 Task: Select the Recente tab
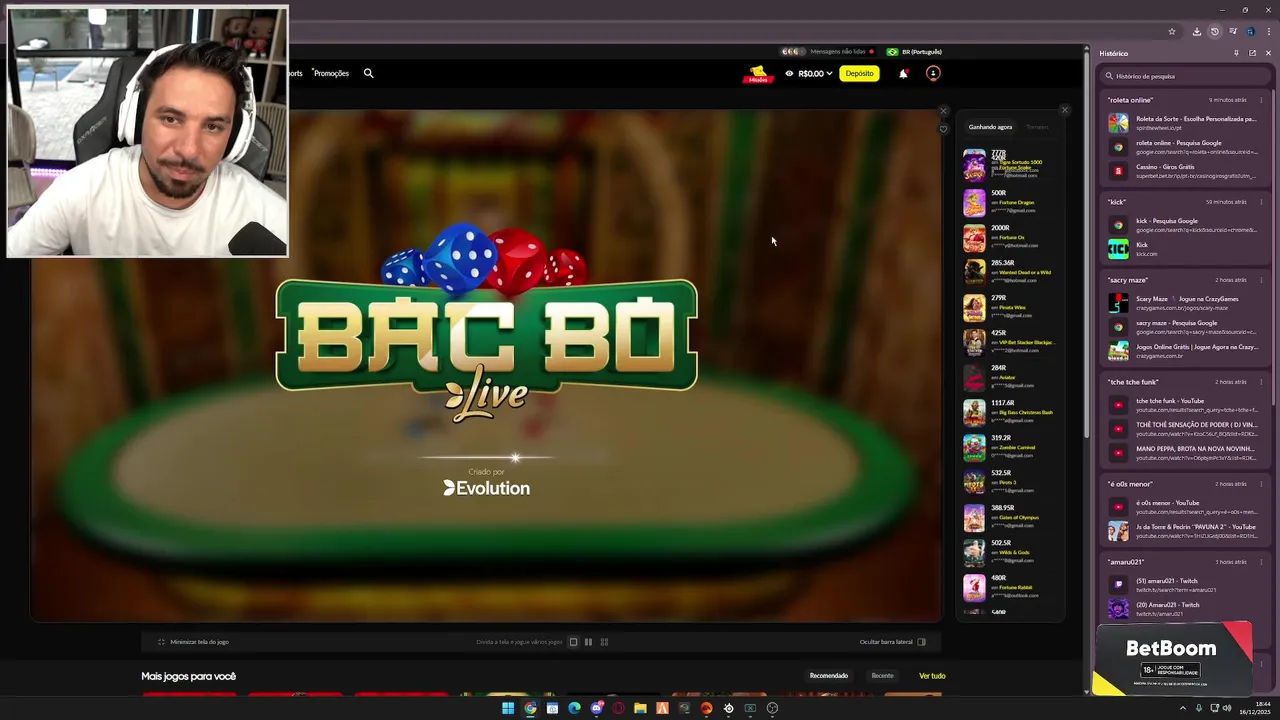(x=882, y=676)
